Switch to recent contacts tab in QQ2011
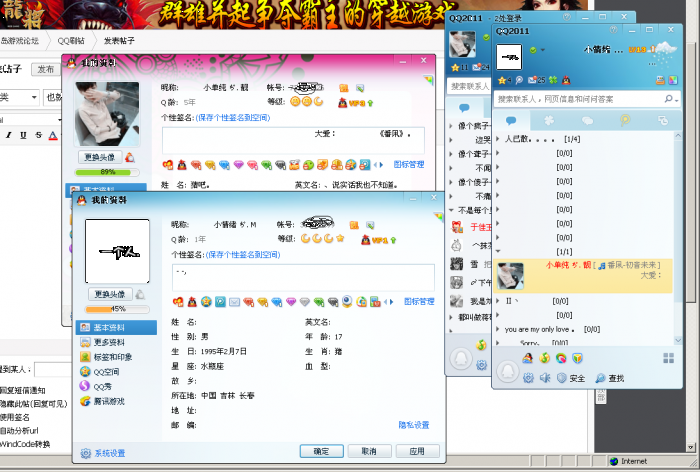The image size is (700, 472). point(663,120)
